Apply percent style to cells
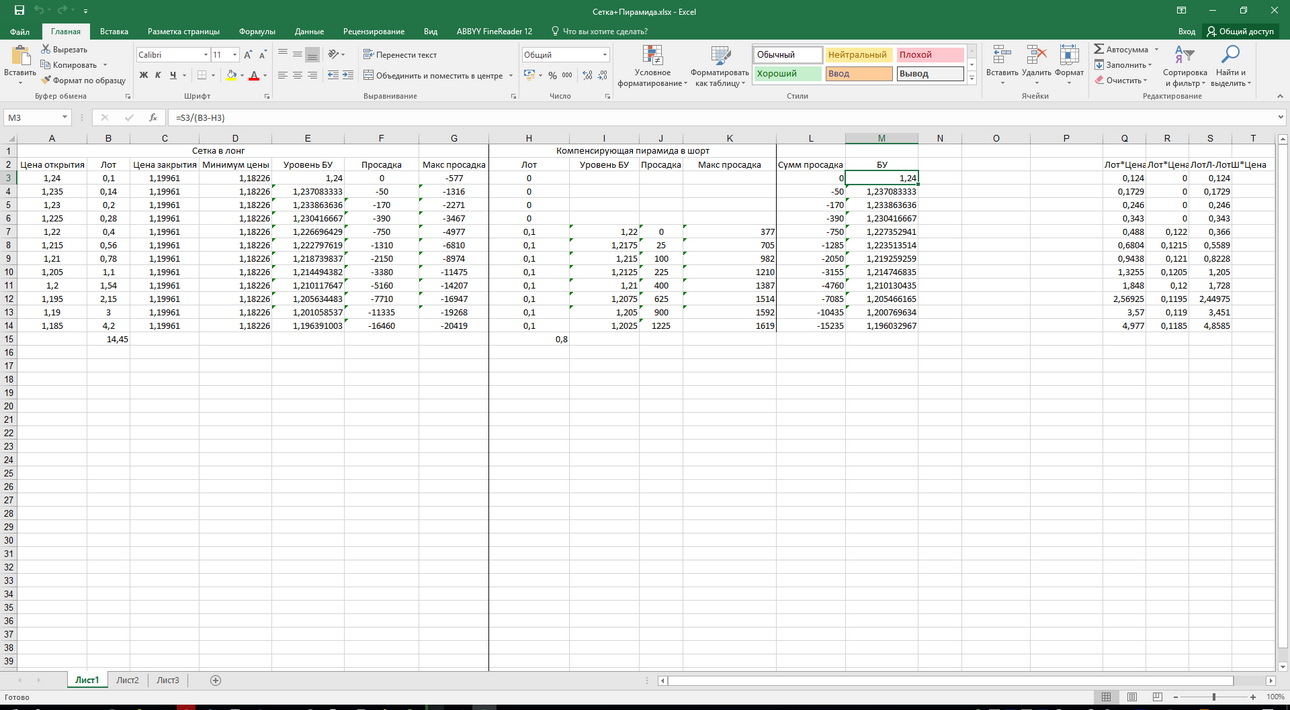 (x=553, y=75)
